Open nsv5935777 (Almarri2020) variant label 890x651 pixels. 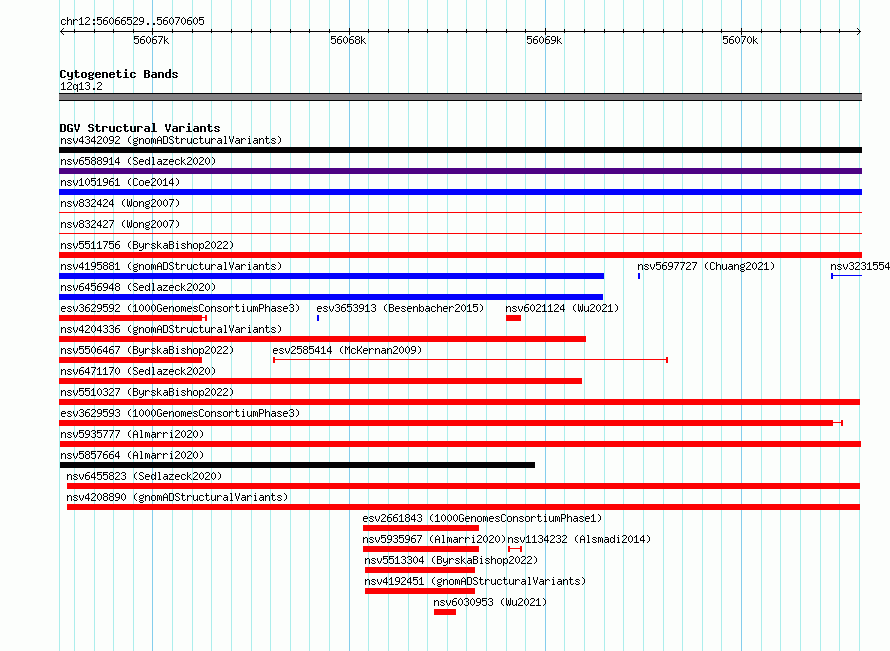[x=132, y=434]
